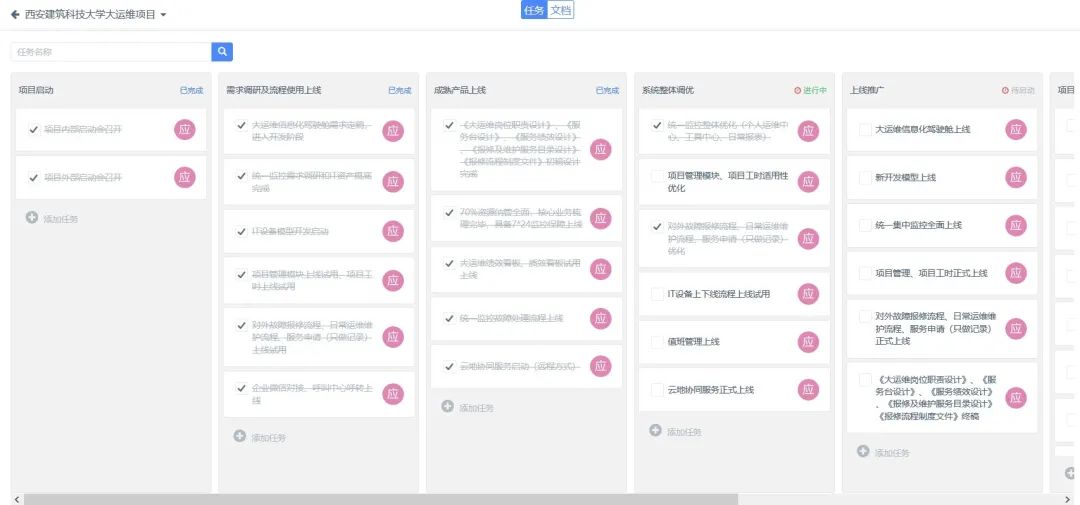Image resolution: width=1080 pixels, height=505 pixels.
Task: Switch to the 文档 tab
Action: click(x=561, y=10)
